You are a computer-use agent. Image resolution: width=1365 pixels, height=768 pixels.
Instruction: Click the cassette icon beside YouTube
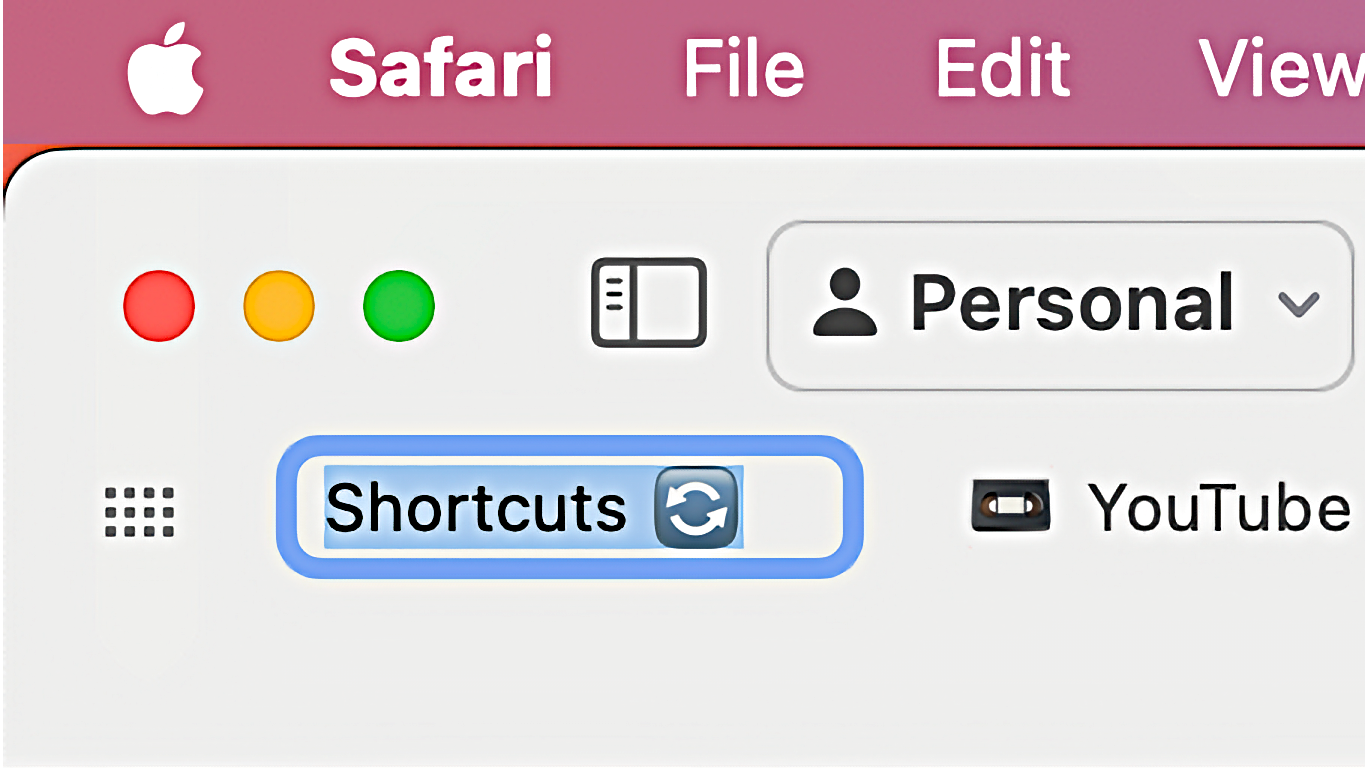[x=1010, y=505]
